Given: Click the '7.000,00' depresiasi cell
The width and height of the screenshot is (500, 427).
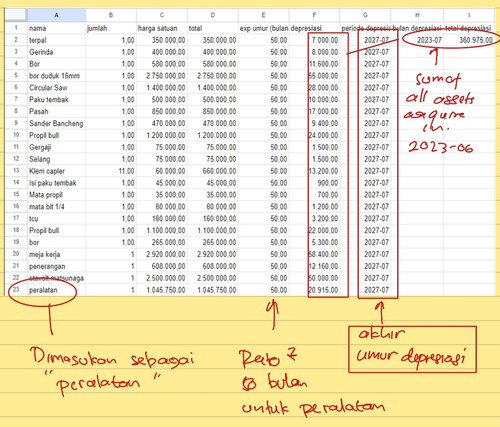Looking at the screenshot, I should pos(315,40).
